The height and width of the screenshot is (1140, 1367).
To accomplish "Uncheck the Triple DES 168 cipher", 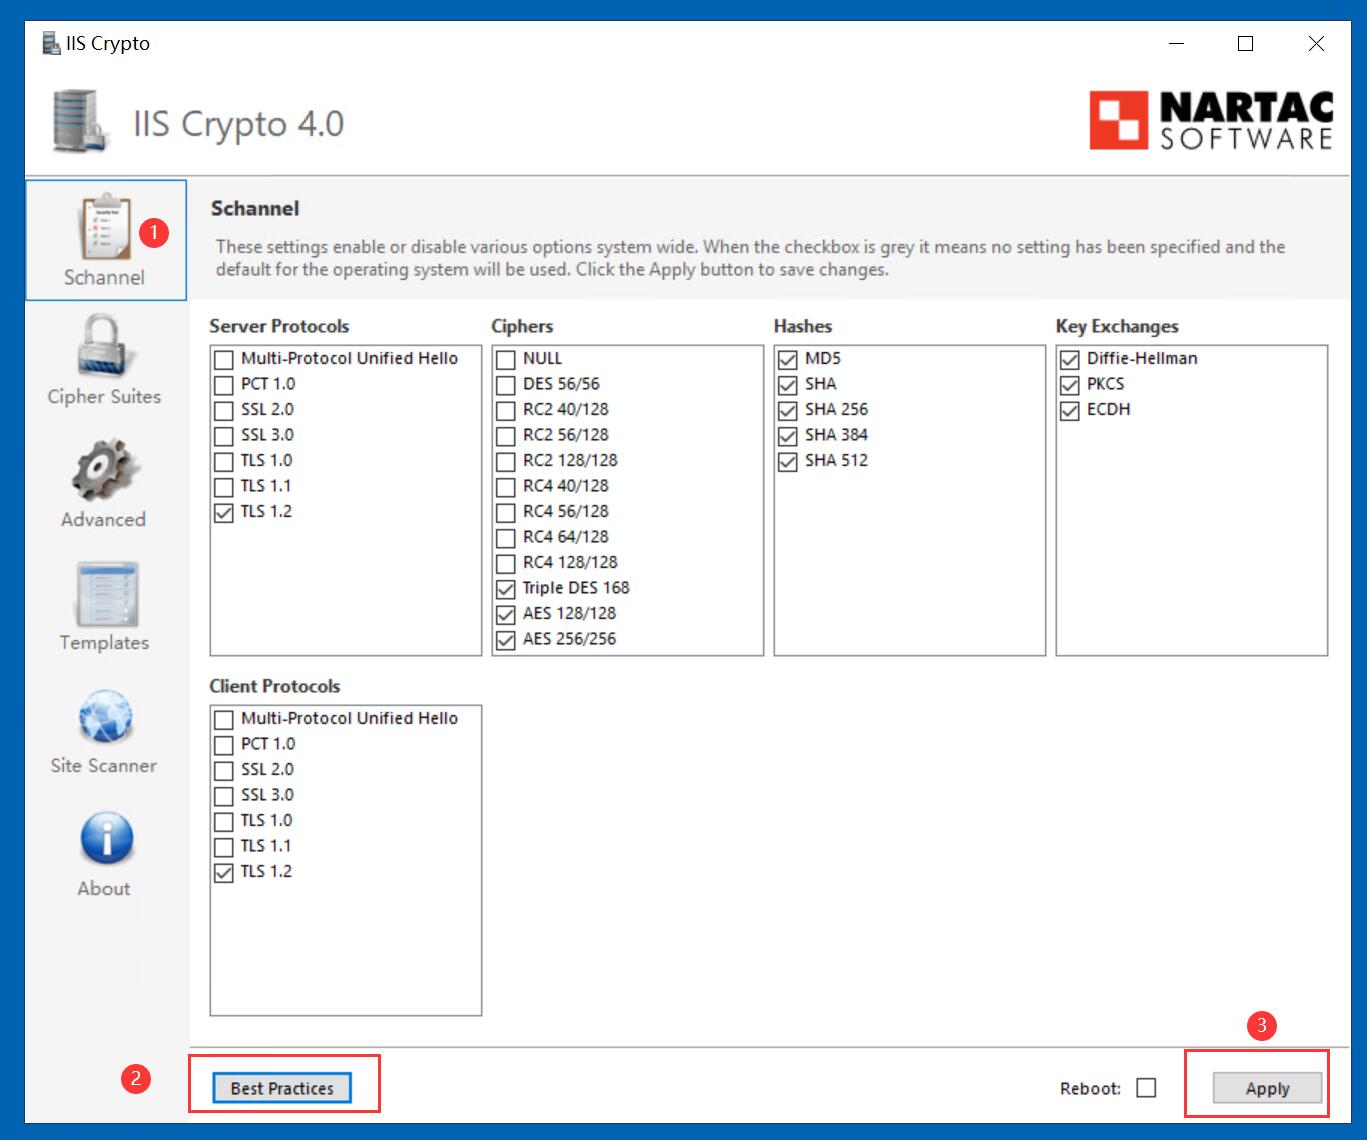I will [506, 589].
